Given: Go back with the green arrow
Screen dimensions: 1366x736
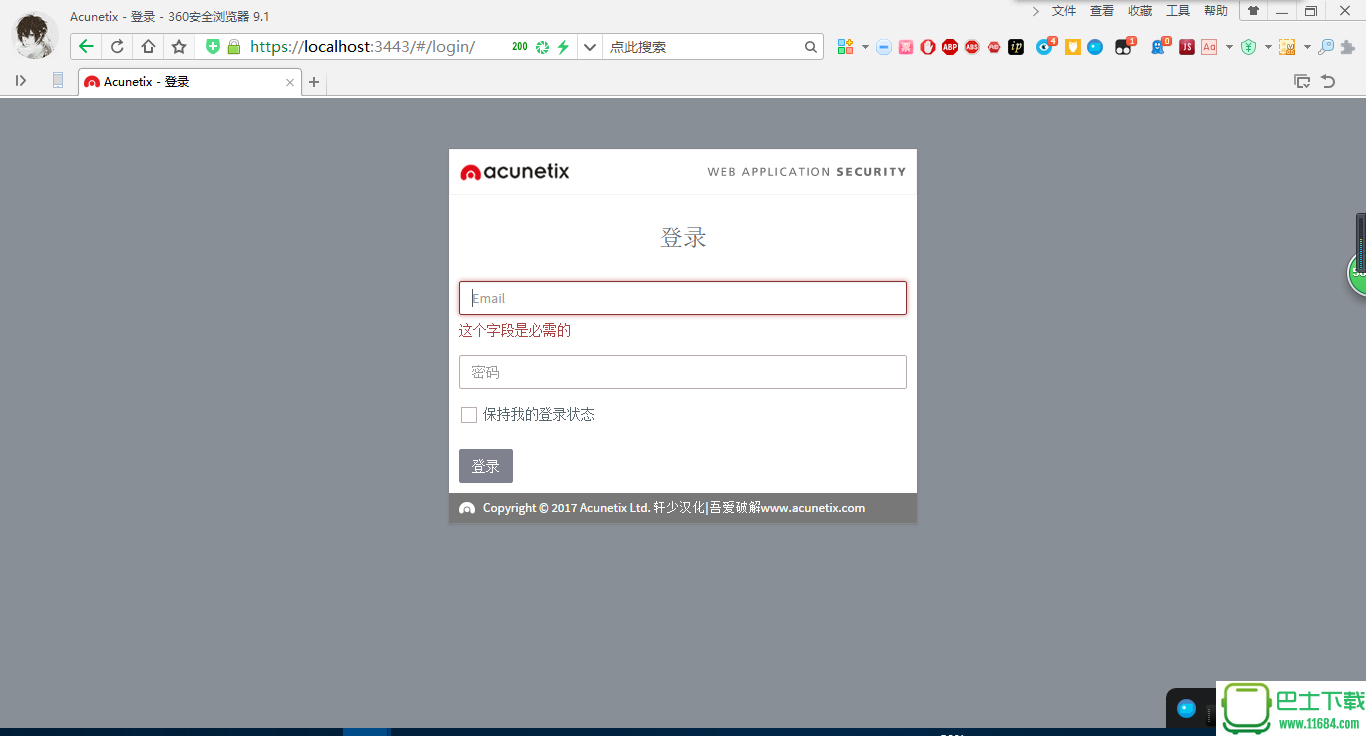Looking at the screenshot, I should (86, 46).
